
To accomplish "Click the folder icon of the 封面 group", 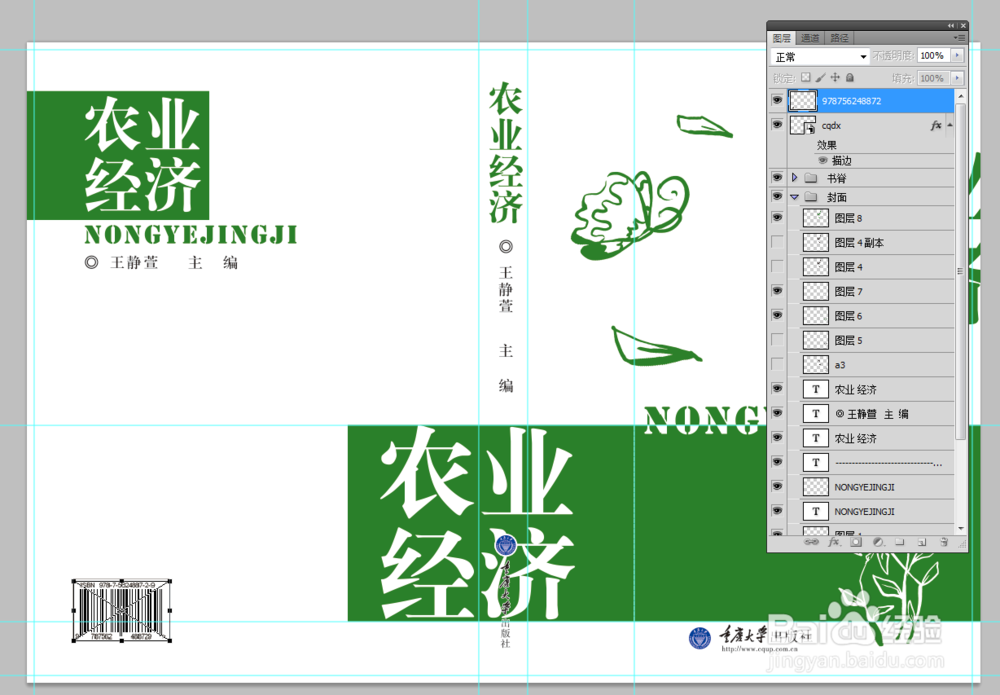I will [x=811, y=196].
